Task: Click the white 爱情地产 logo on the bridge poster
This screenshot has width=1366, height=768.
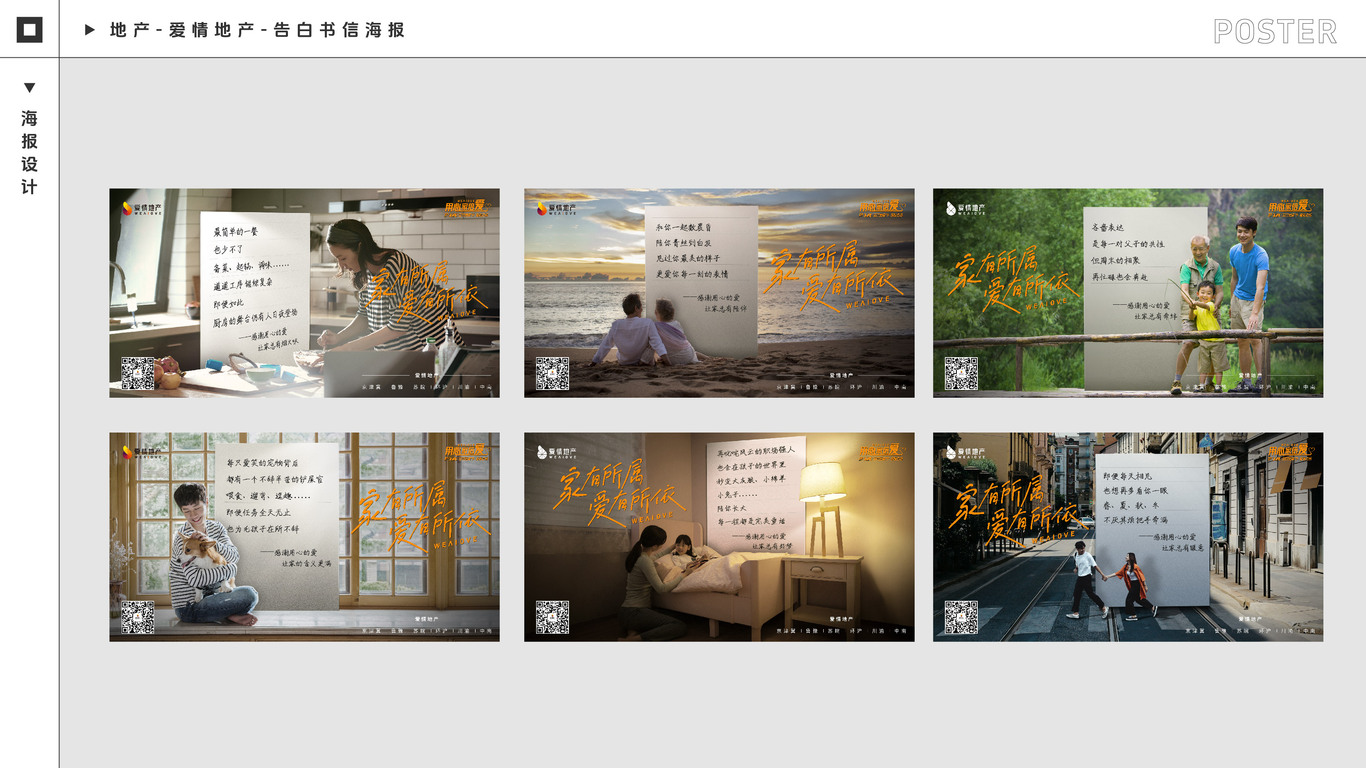Action: tap(966, 209)
